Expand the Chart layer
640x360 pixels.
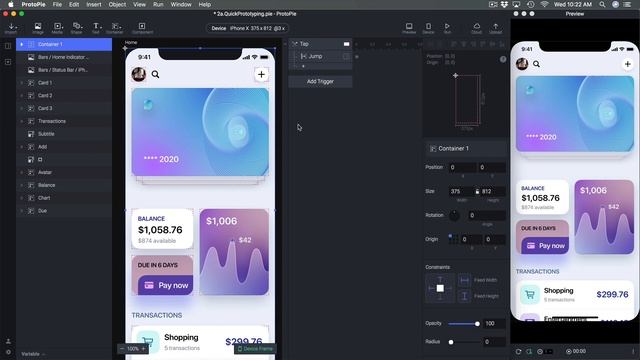pyautogui.click(x=22, y=198)
